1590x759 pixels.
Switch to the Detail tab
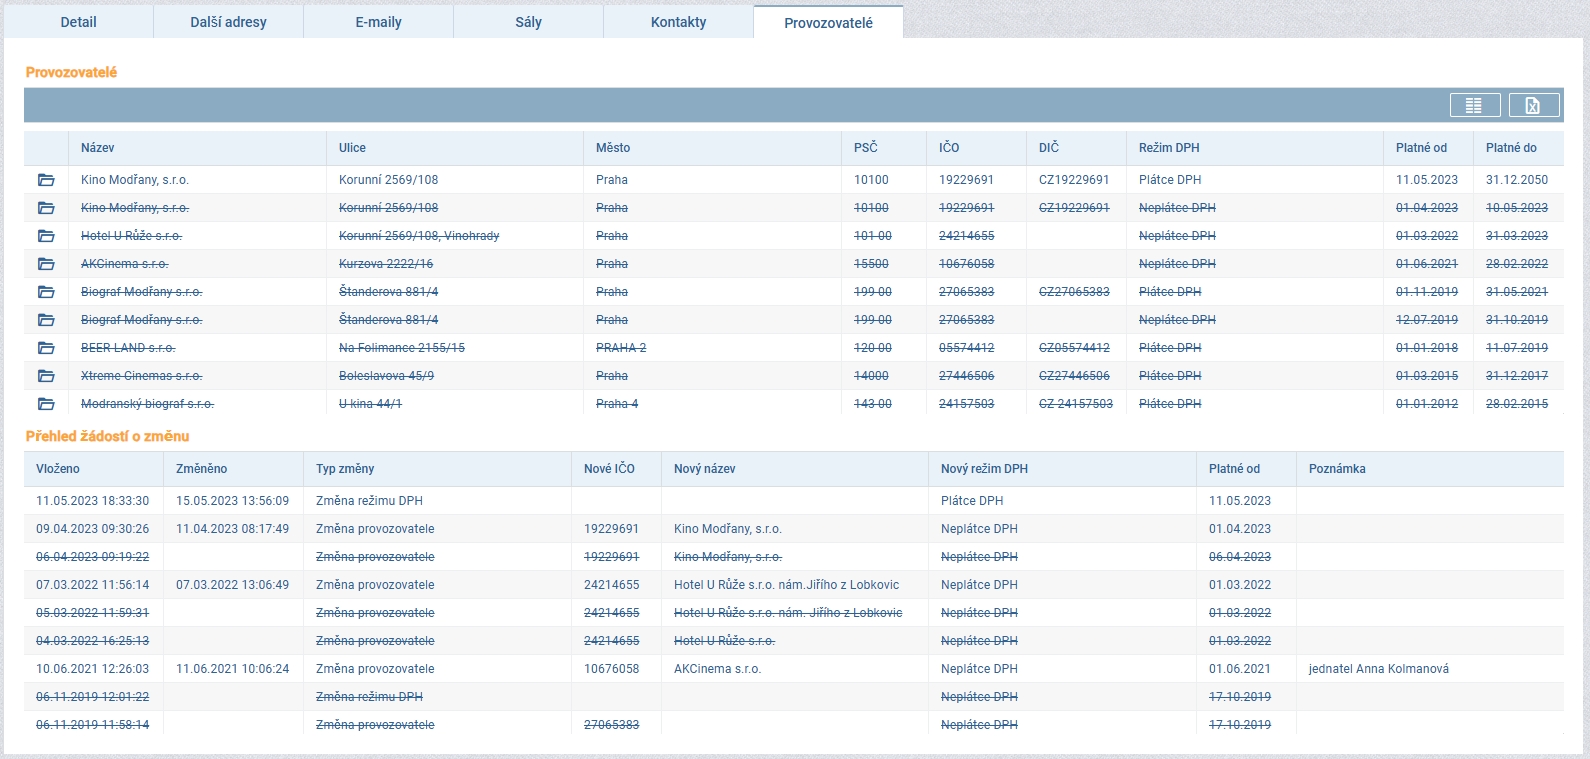tap(78, 22)
